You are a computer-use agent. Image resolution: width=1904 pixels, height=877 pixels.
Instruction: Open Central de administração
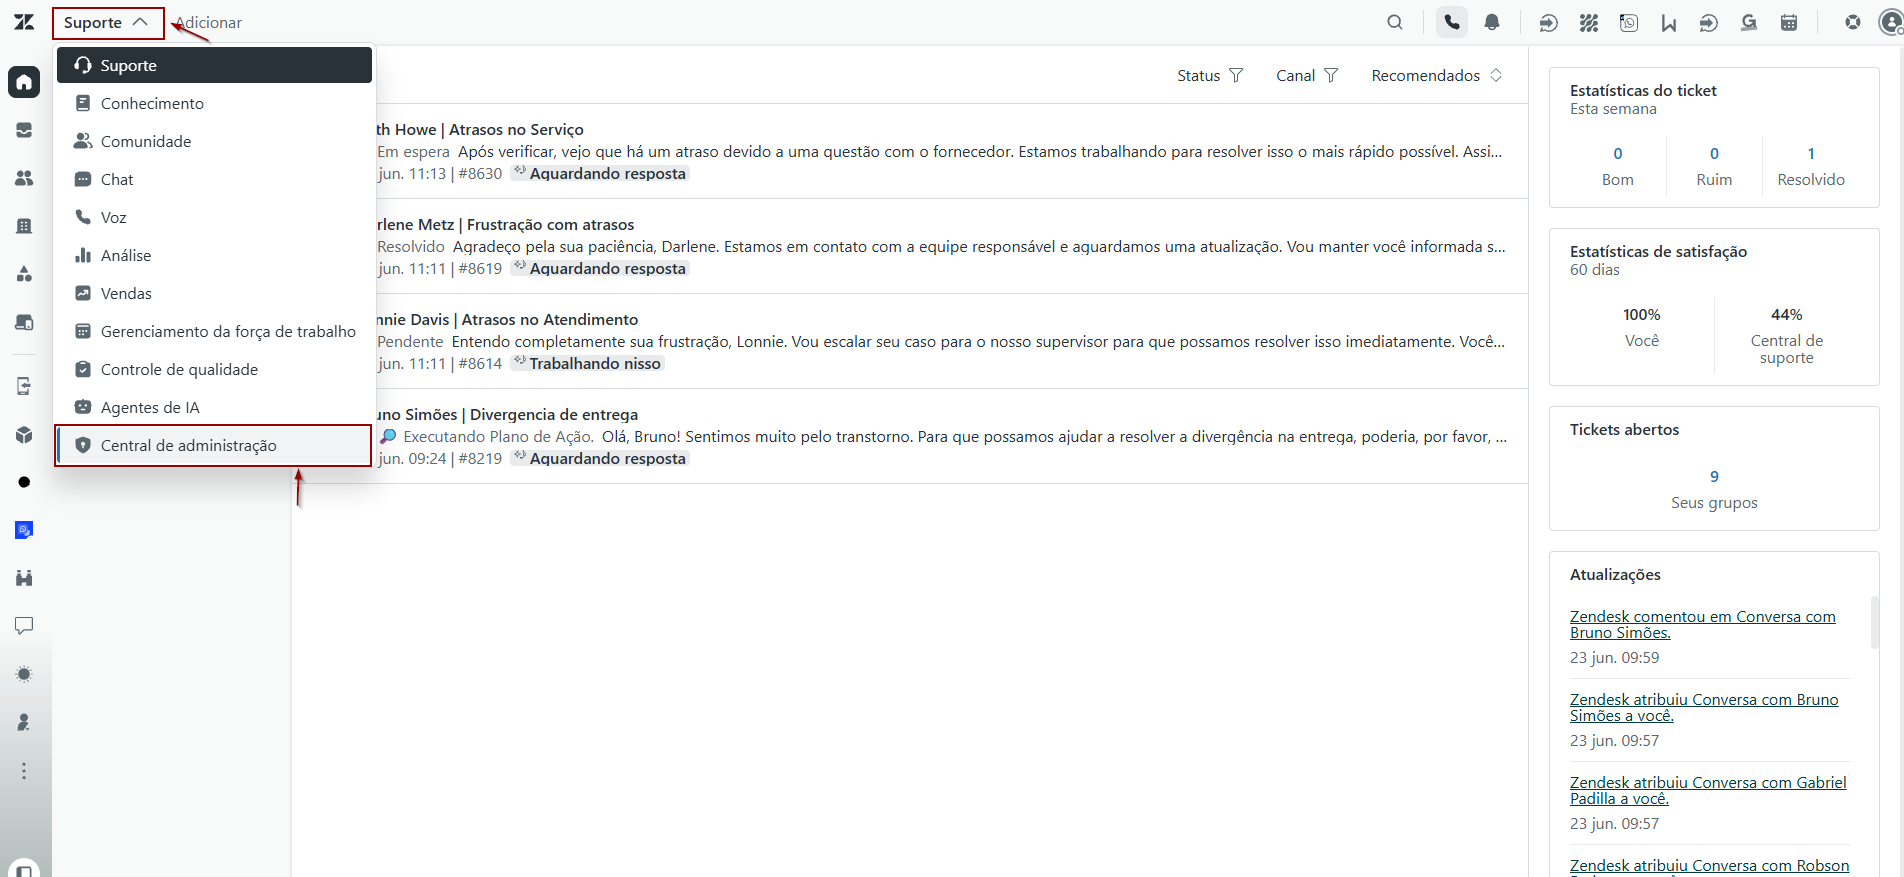click(x=214, y=445)
